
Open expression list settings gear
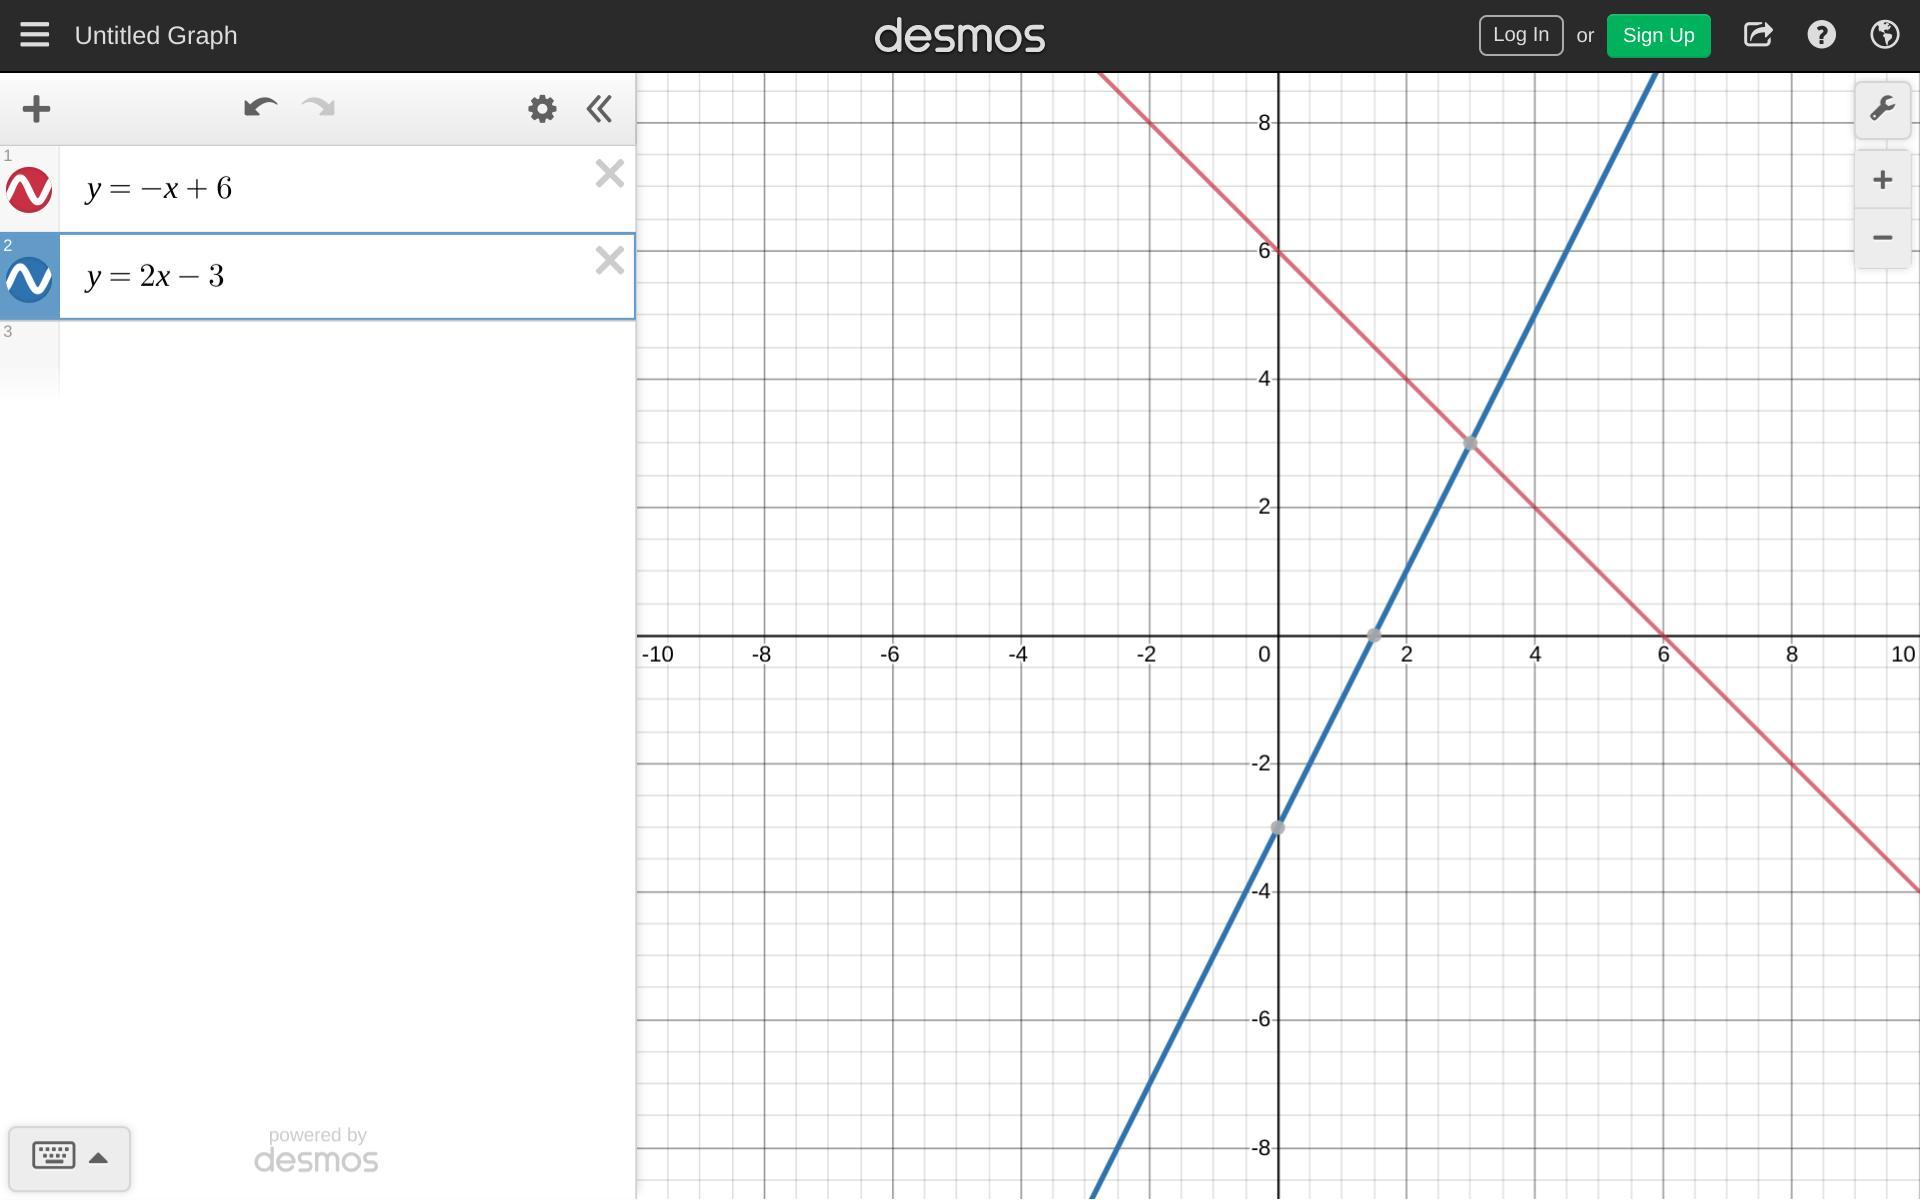[x=542, y=109]
